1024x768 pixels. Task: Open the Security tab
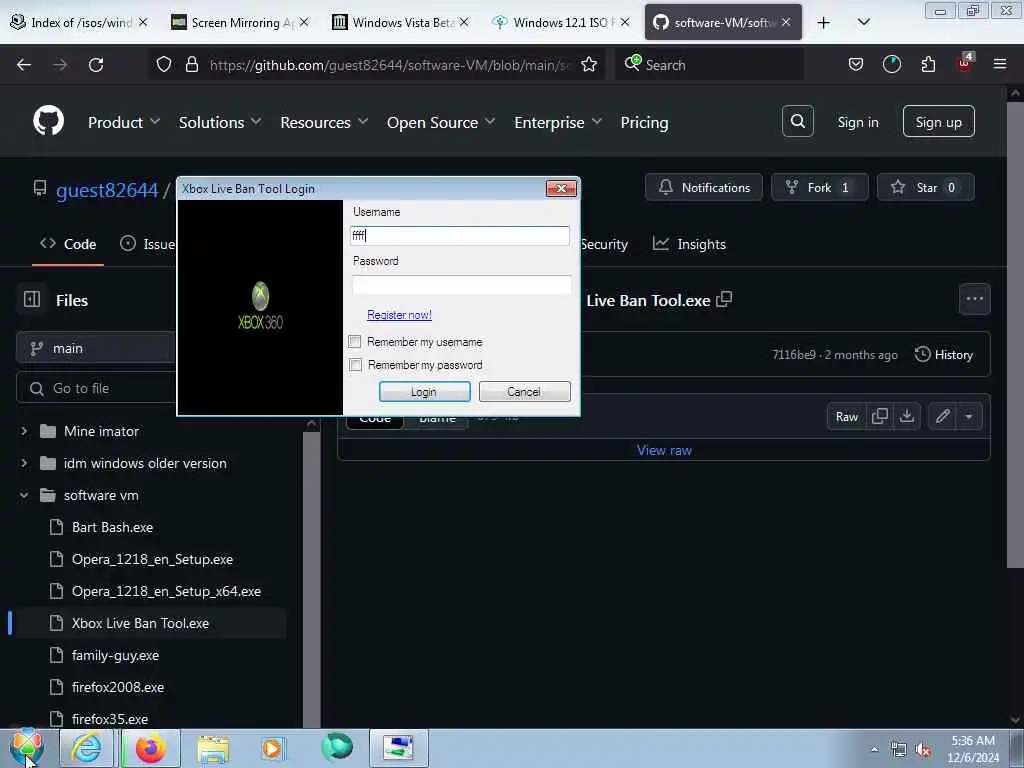coord(603,244)
